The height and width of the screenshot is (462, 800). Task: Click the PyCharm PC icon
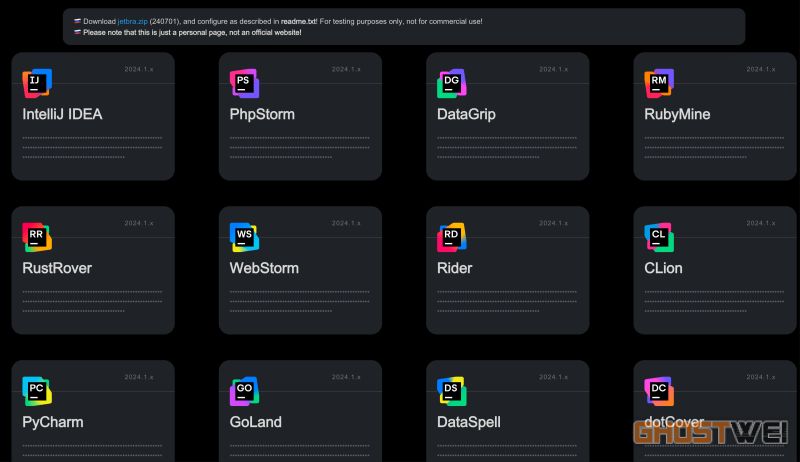[36, 390]
